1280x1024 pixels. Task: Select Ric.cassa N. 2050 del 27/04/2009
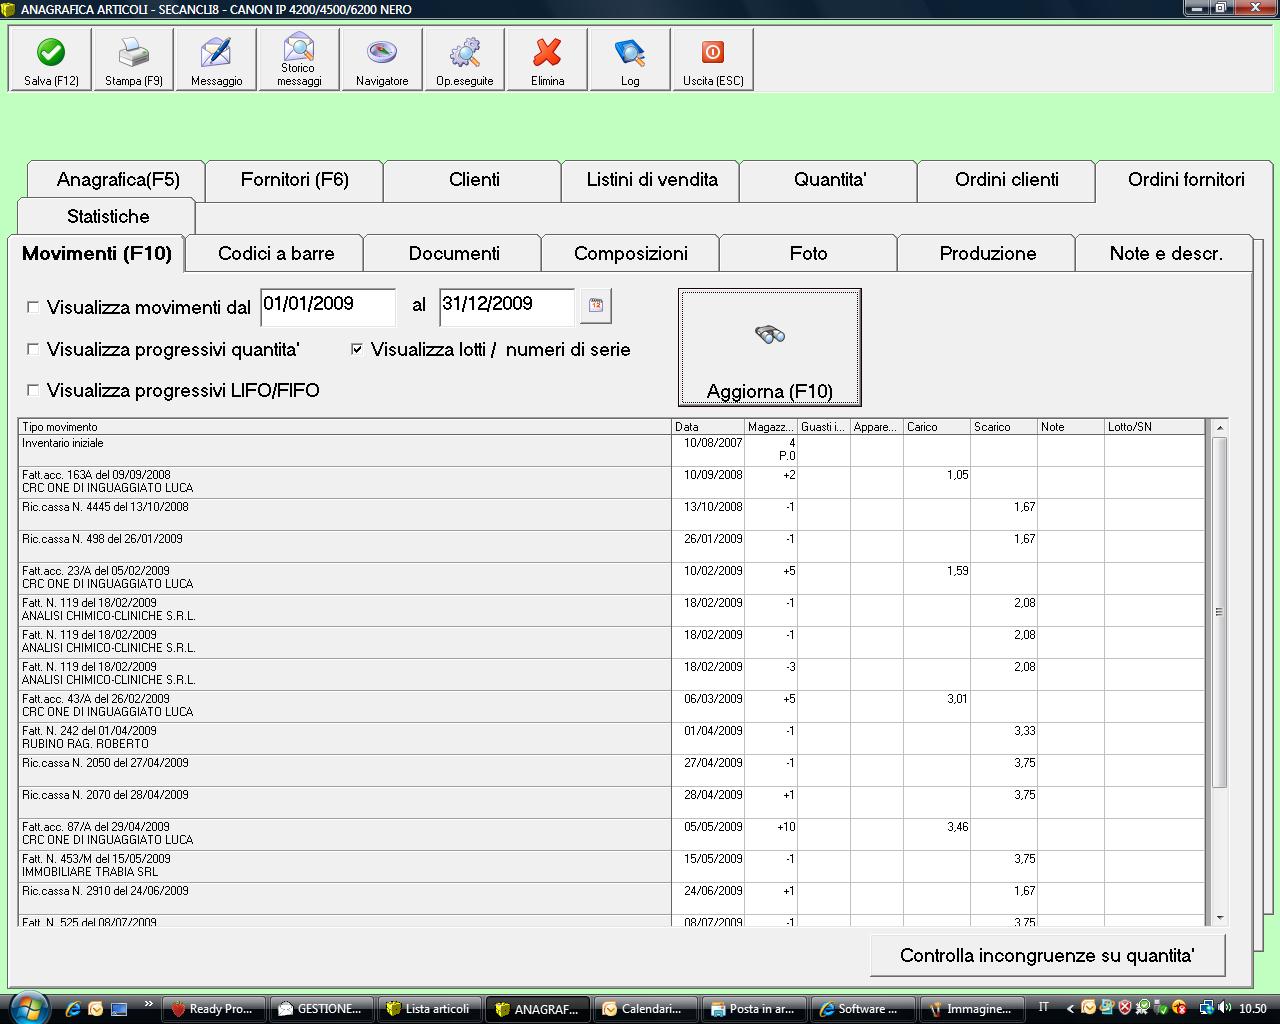pyautogui.click(x=612, y=770)
